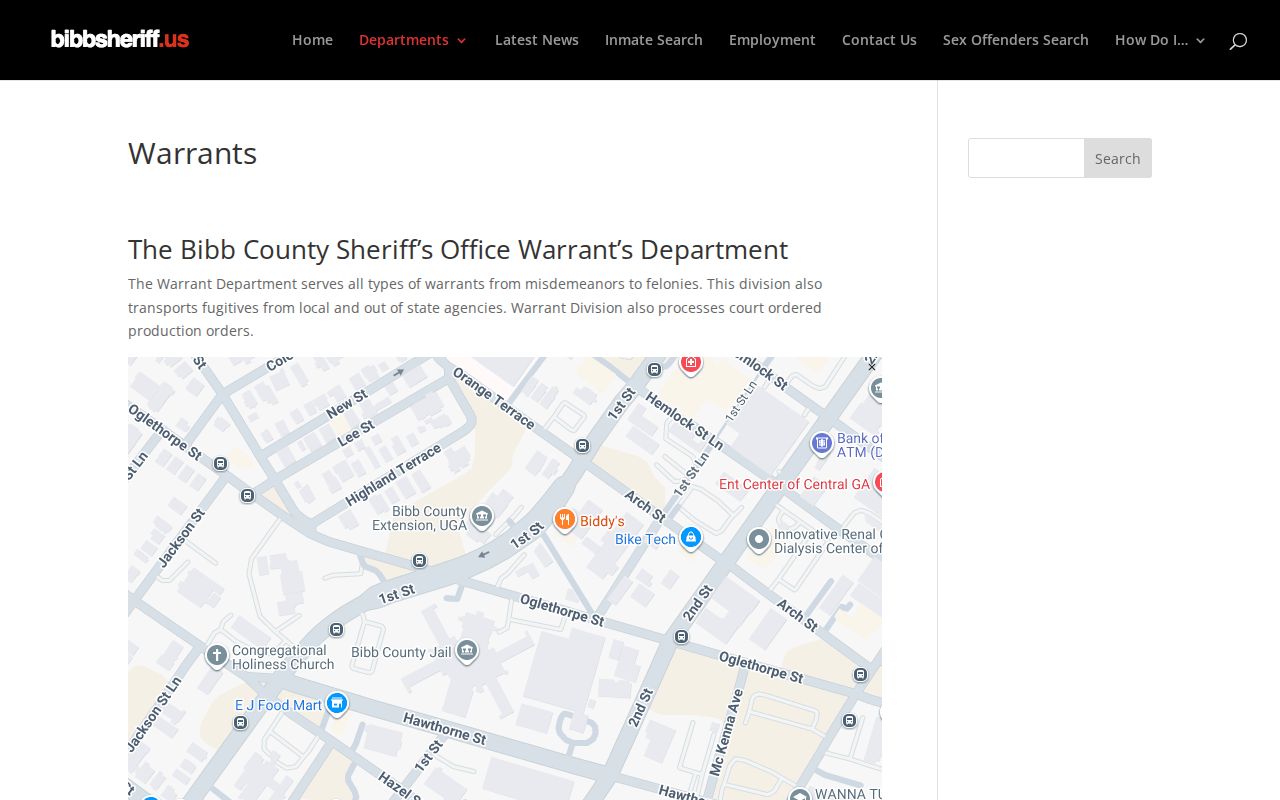Click the bus stop below Bibb County Extension label

pos(420,561)
